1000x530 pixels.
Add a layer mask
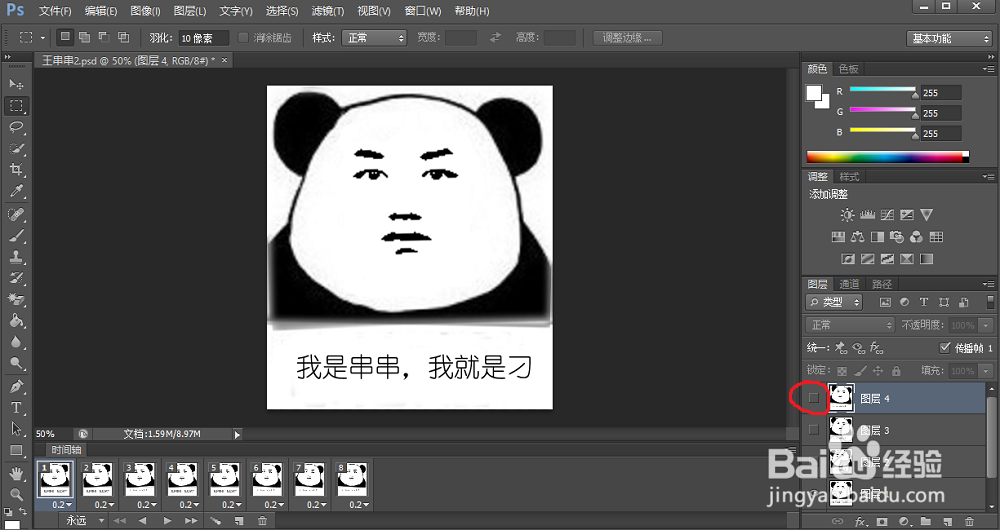point(882,521)
